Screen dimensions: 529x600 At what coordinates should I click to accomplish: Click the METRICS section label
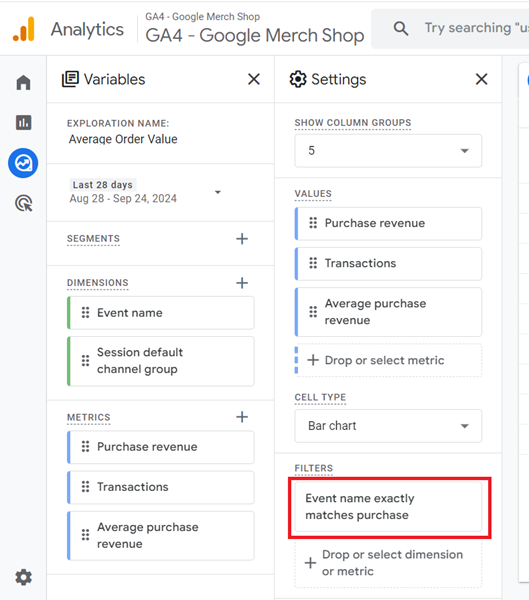89,417
